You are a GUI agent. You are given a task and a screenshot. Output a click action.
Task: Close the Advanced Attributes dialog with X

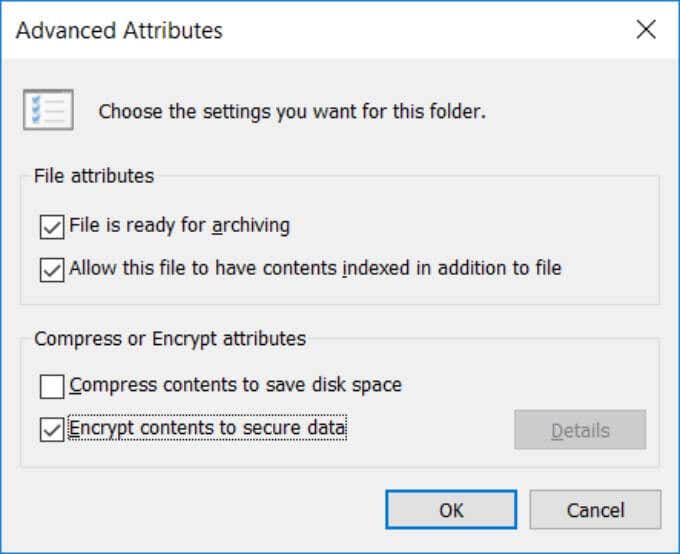(x=646, y=30)
